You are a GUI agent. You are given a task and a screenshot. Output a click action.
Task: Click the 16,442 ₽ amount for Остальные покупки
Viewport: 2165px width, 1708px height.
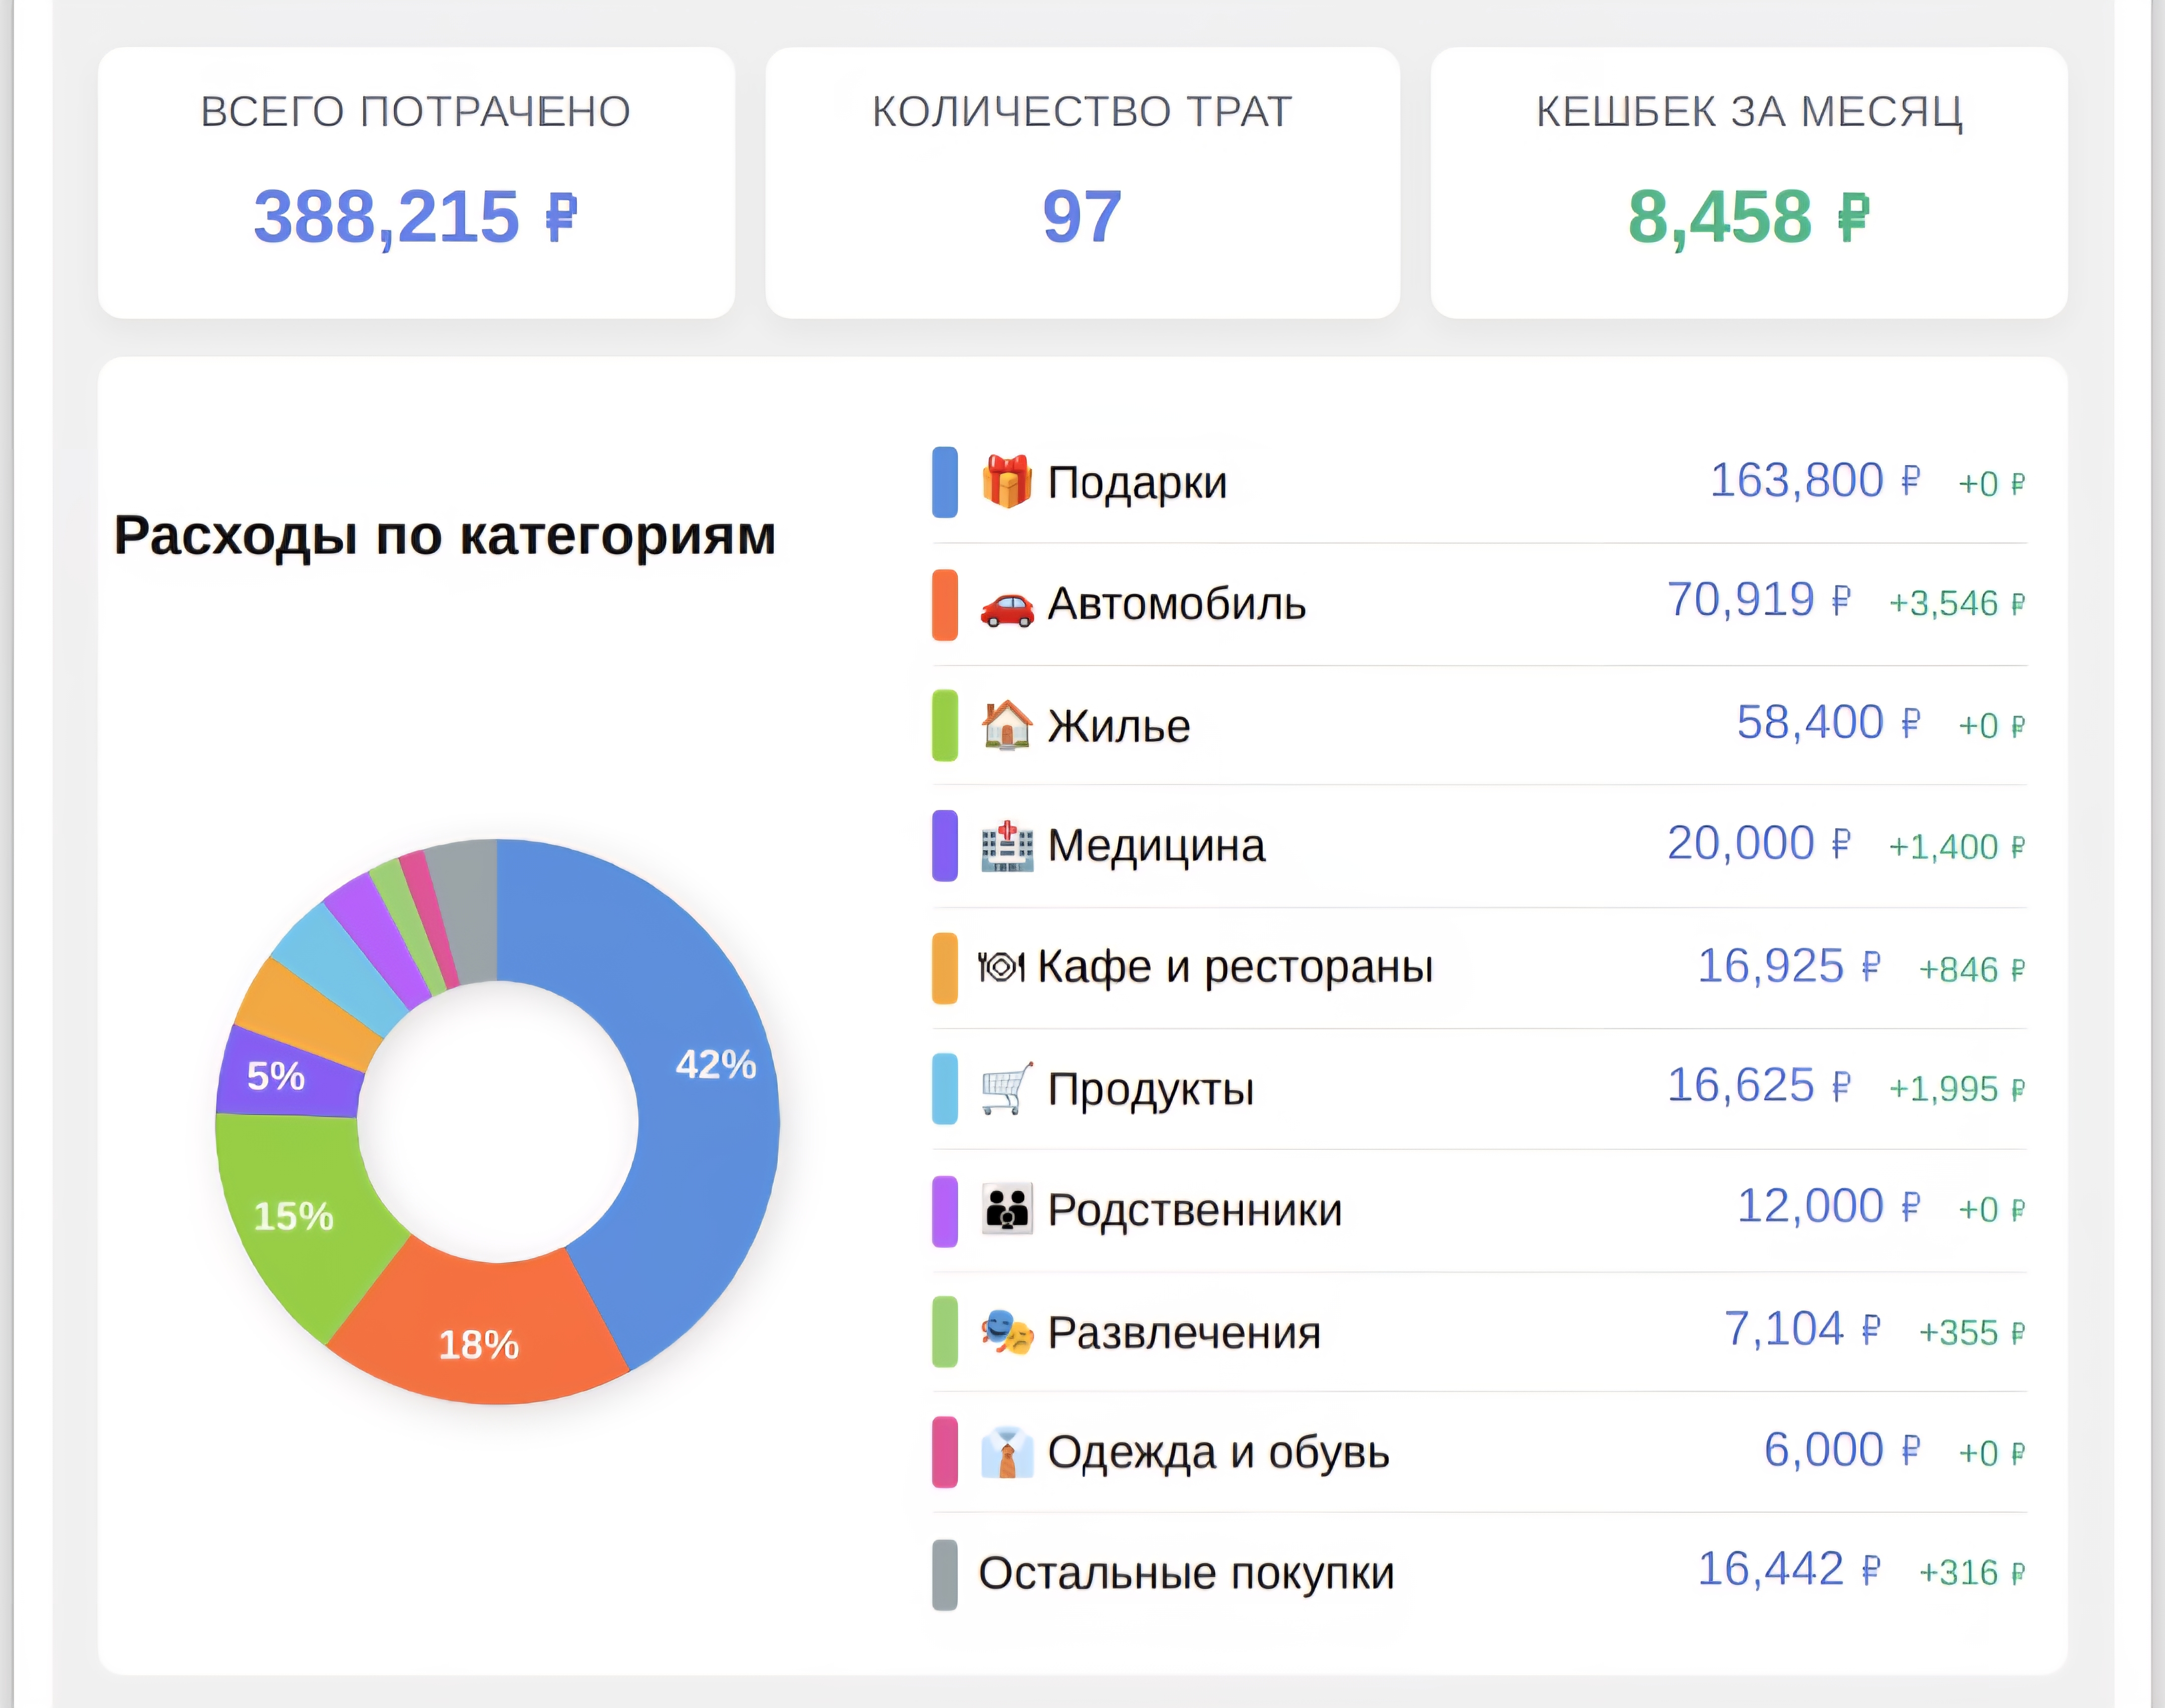click(1790, 1569)
